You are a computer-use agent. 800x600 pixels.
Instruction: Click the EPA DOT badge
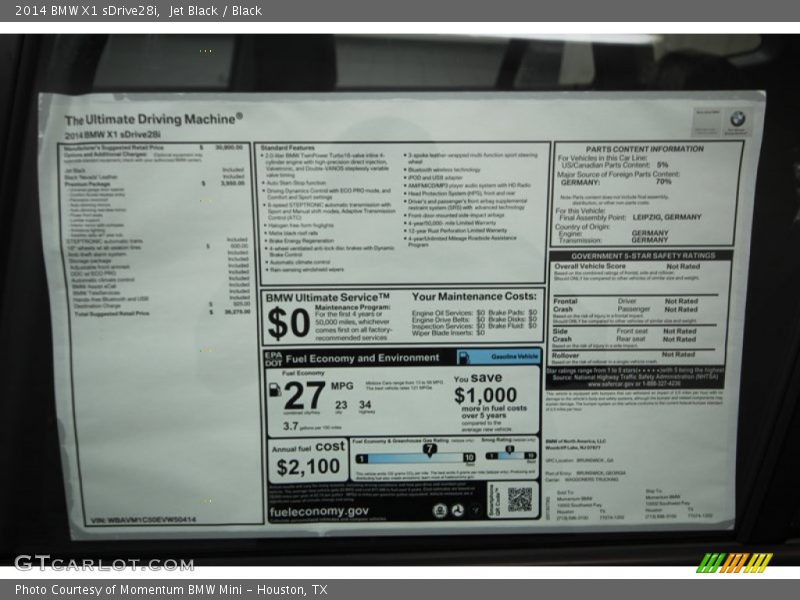273,359
